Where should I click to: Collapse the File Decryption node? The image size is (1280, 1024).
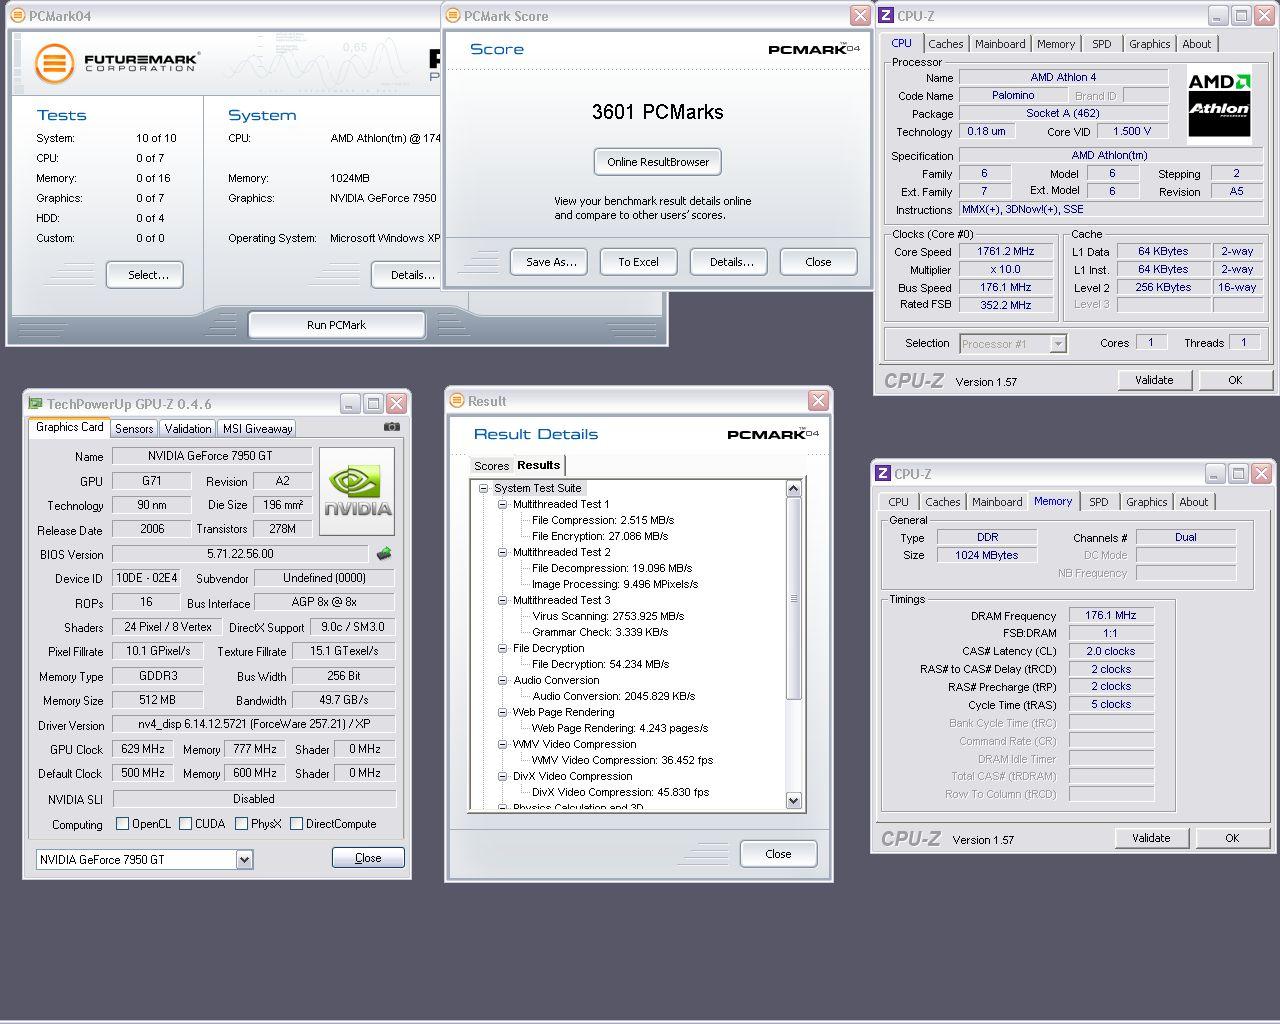(x=502, y=648)
